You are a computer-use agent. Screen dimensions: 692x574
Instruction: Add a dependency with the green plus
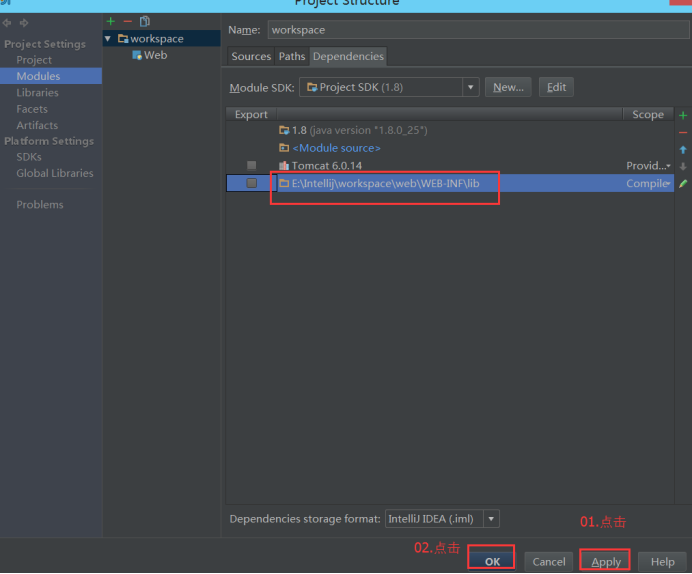coord(683,116)
